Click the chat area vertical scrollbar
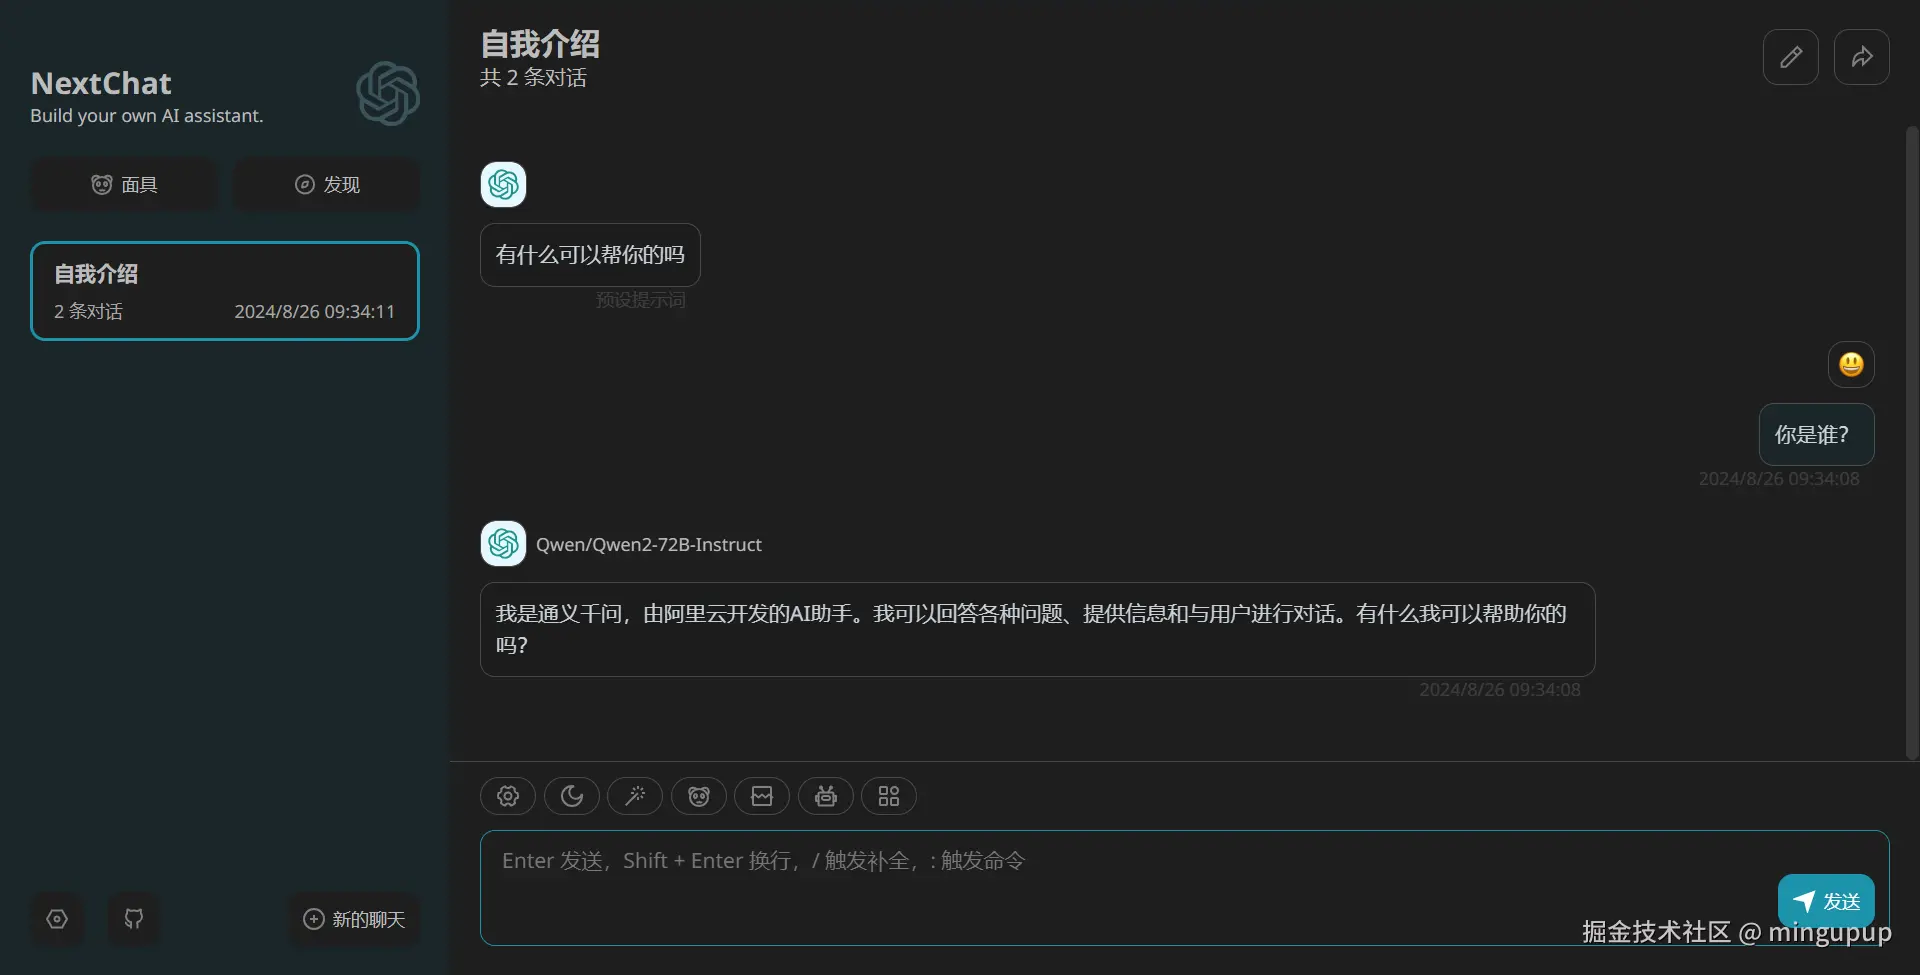The height and width of the screenshot is (975, 1920). click(x=1911, y=443)
